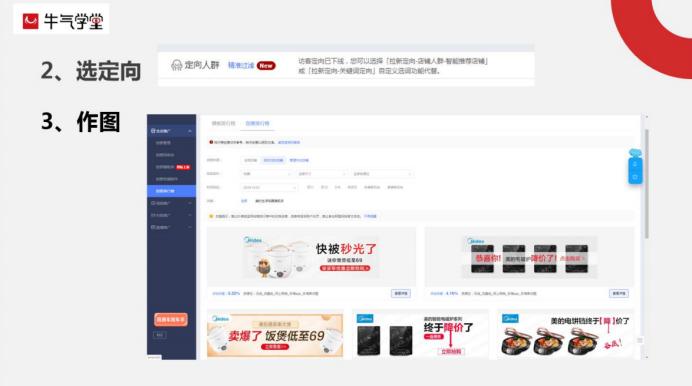The height and width of the screenshot is (386, 692).
Task: Choose the blue third filter option
Action: tap(299, 160)
